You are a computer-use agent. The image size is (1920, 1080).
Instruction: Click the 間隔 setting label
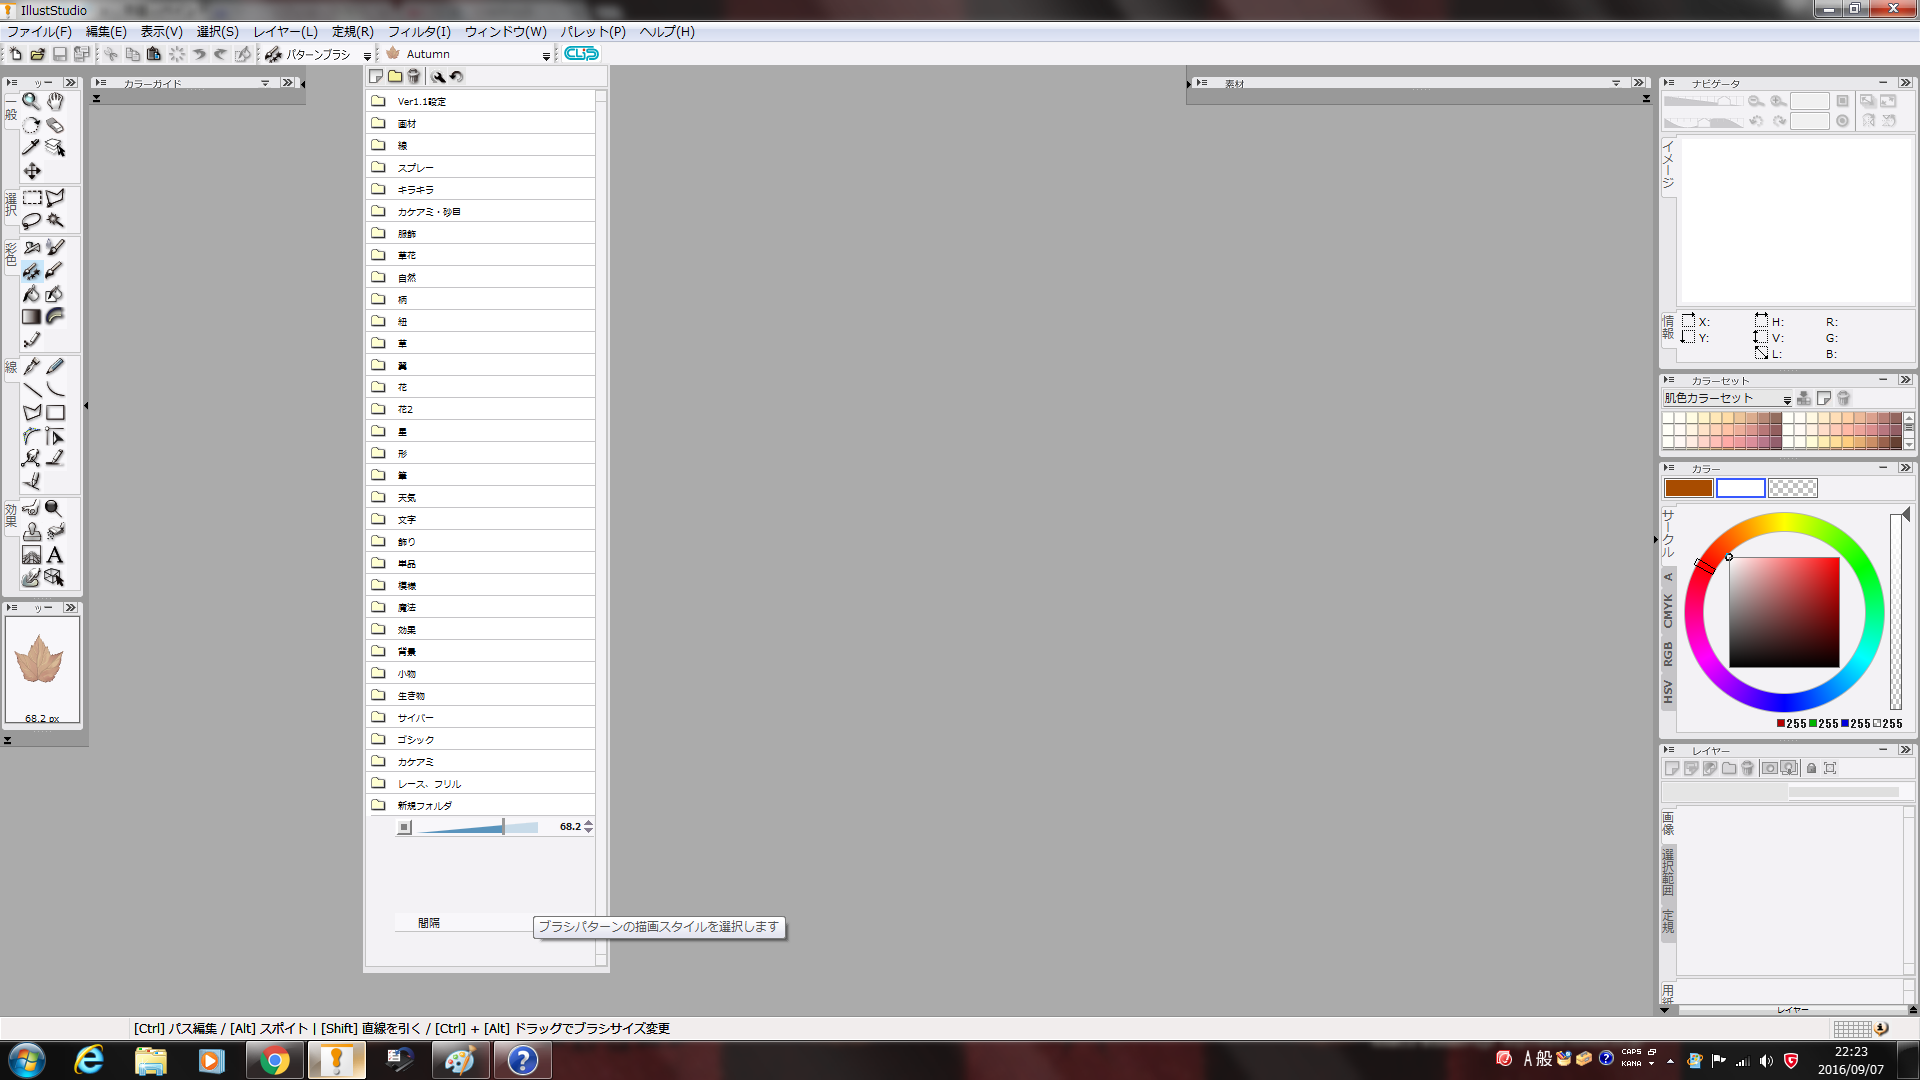click(x=429, y=923)
